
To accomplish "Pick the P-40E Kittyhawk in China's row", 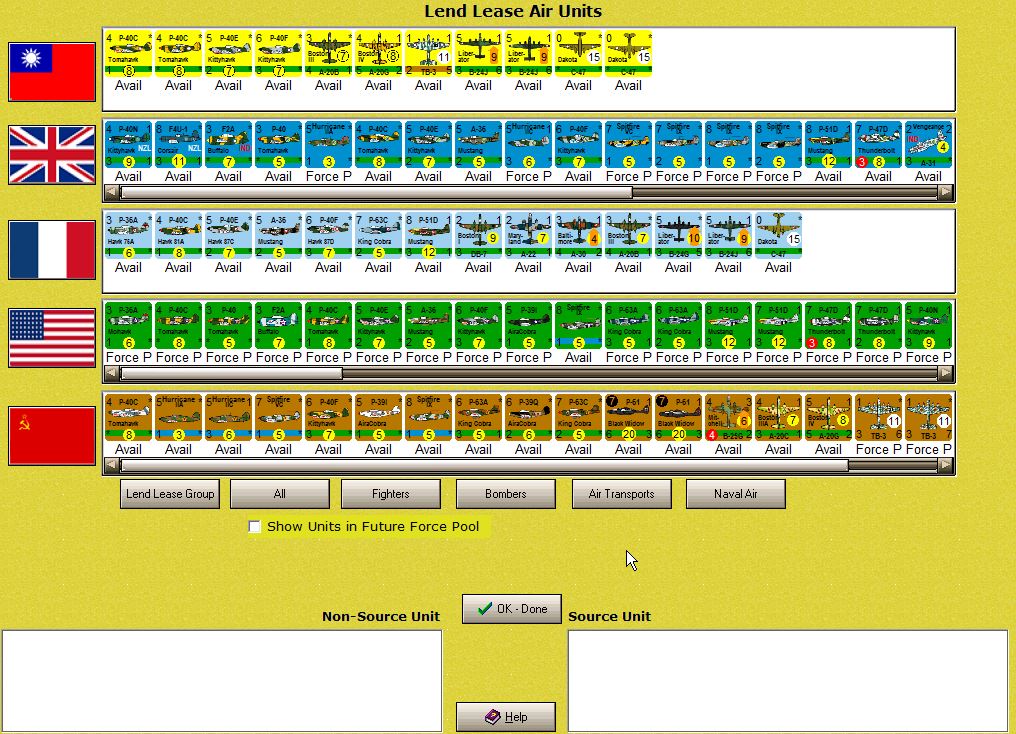I will [x=228, y=54].
